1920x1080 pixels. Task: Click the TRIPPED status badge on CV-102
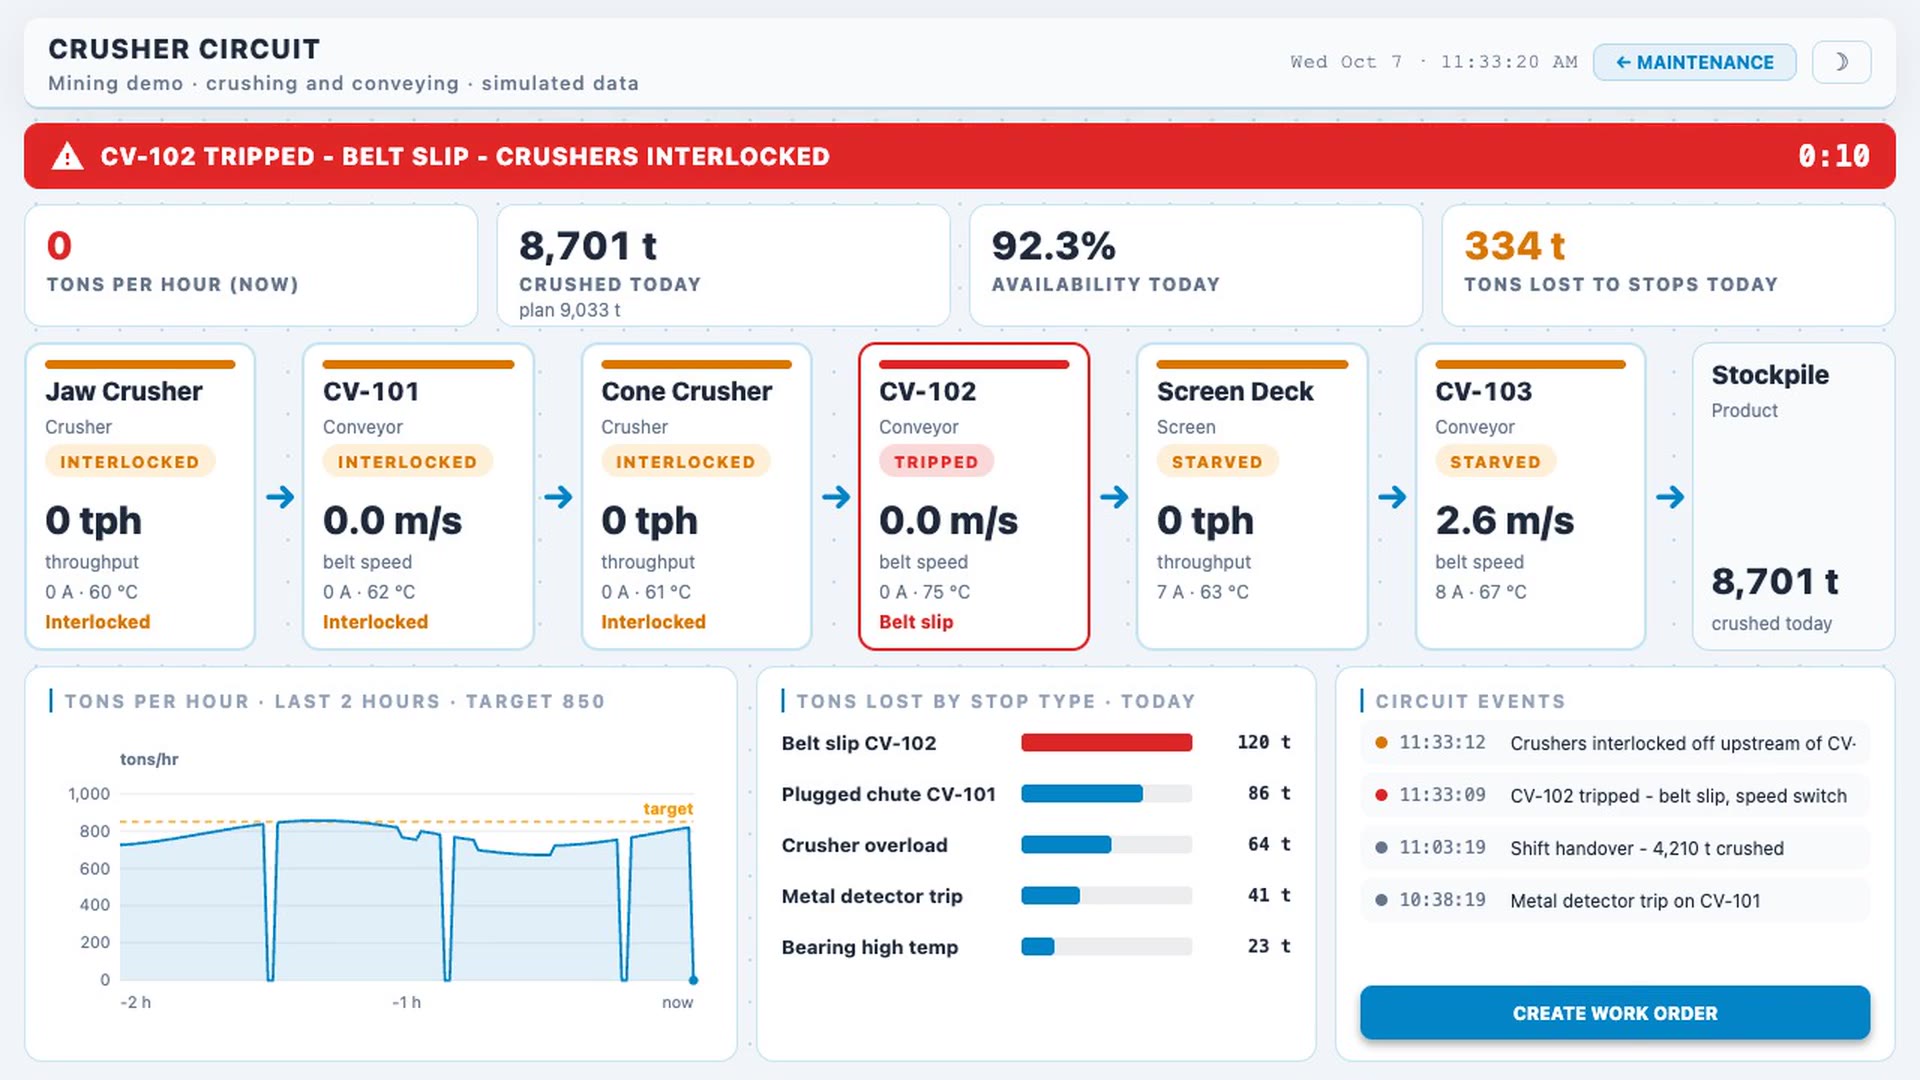(x=936, y=462)
